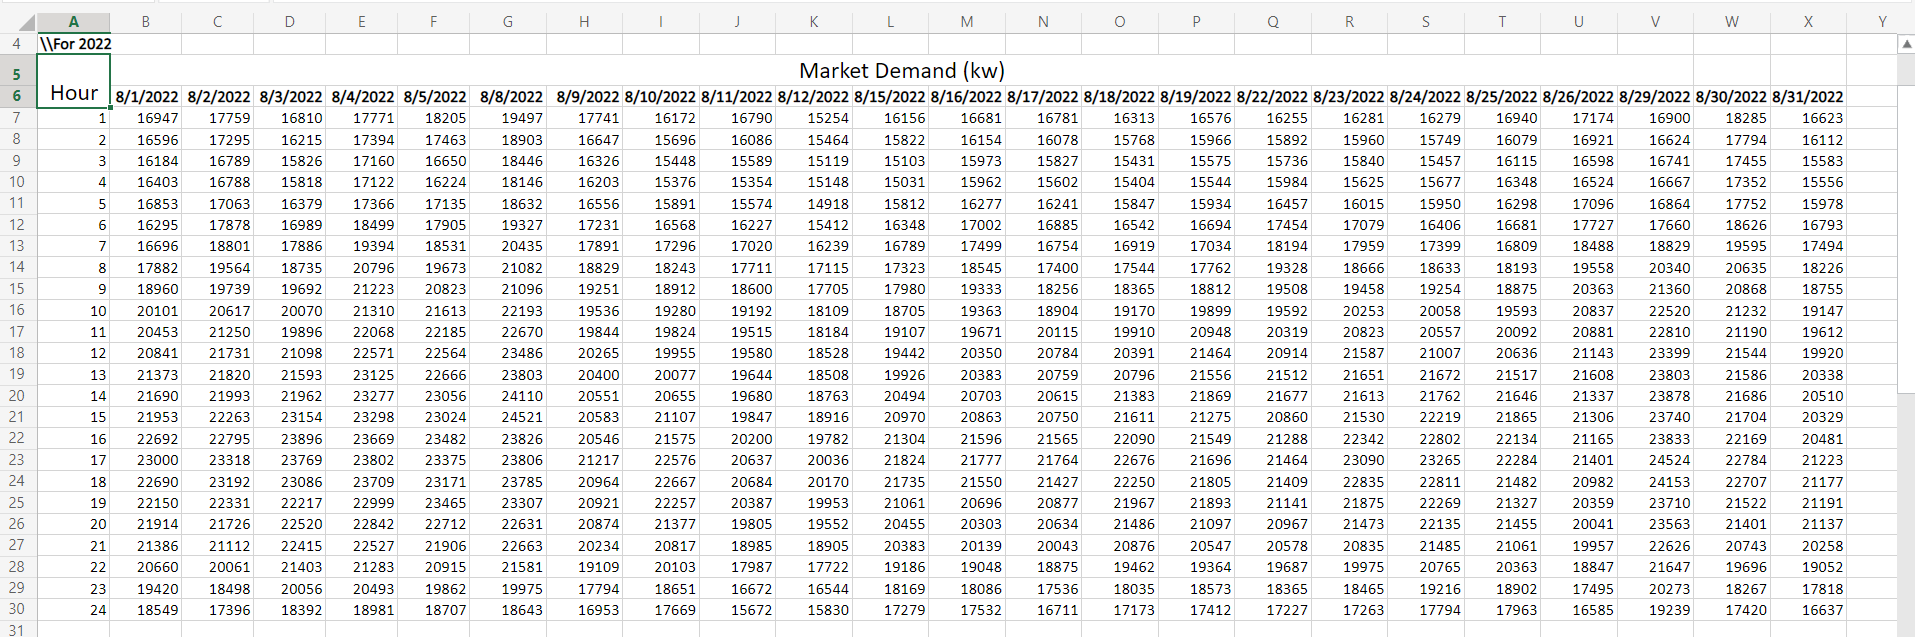
Task: Click cell 23090 under 8/23/2022
Action: pyautogui.click(x=1349, y=460)
